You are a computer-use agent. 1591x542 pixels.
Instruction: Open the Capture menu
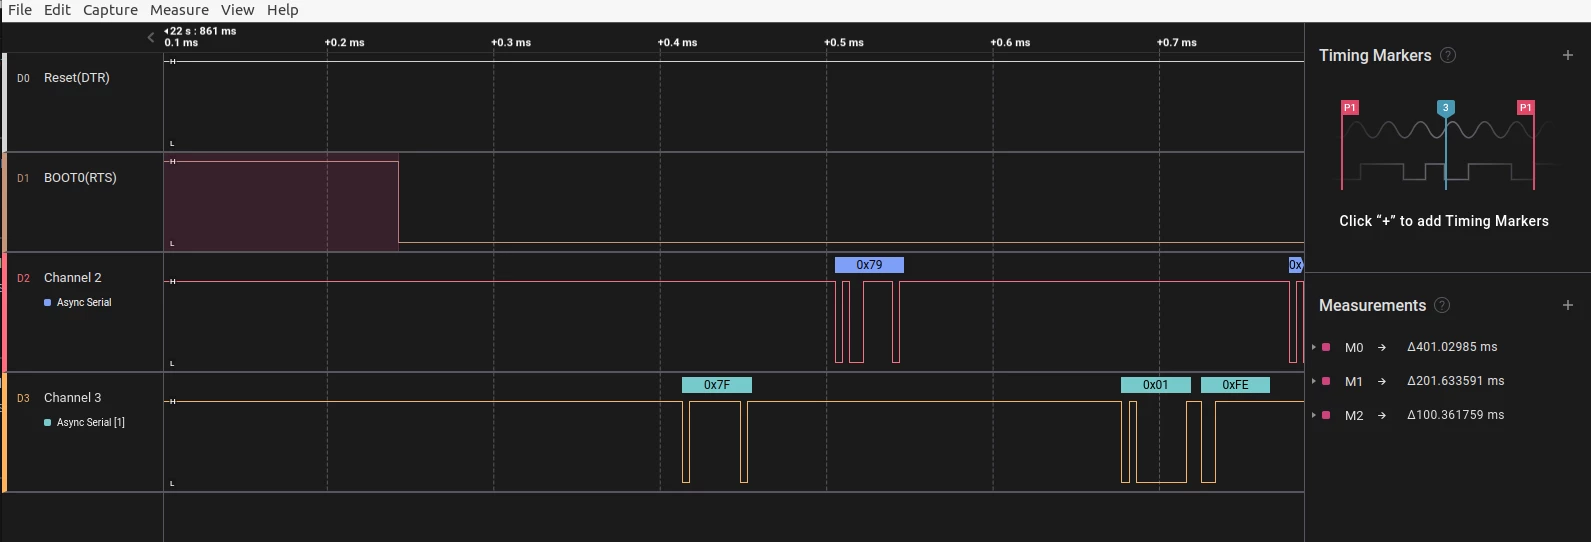click(x=110, y=10)
